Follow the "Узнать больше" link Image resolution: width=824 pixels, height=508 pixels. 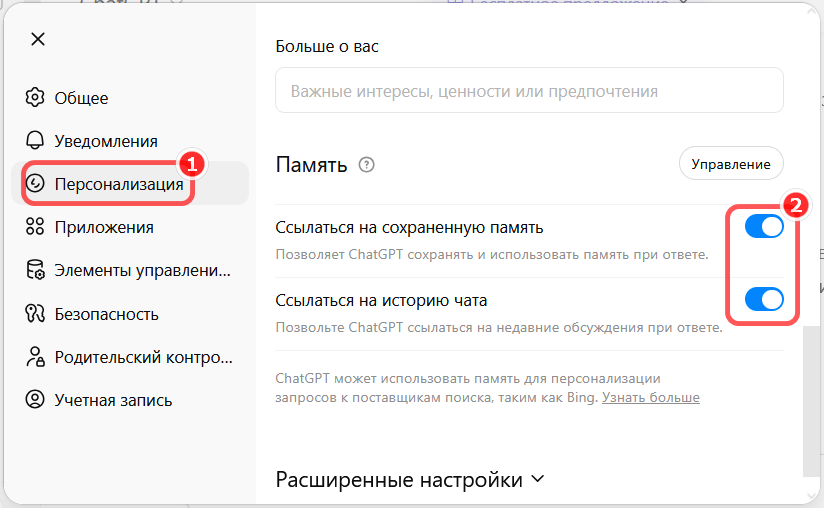(x=650, y=397)
